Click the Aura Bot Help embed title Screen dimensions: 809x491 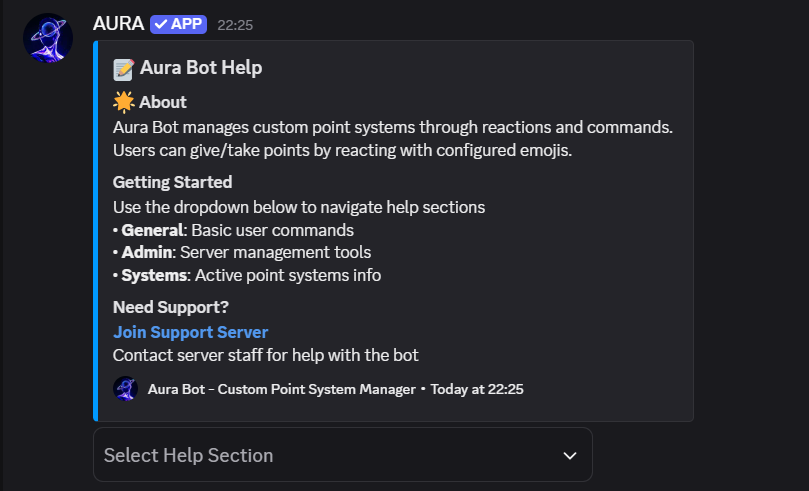[x=201, y=68]
